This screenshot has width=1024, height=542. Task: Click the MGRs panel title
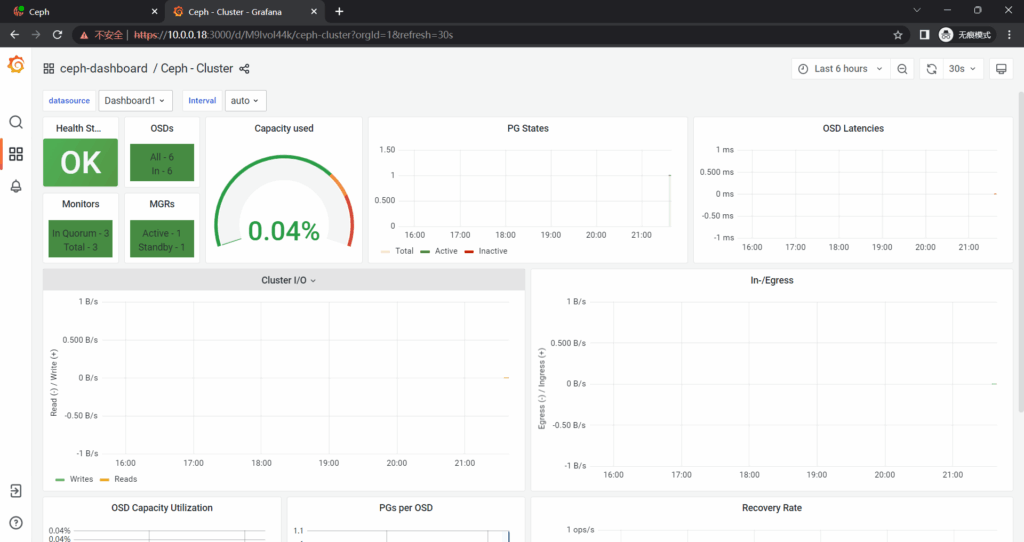pos(162,204)
